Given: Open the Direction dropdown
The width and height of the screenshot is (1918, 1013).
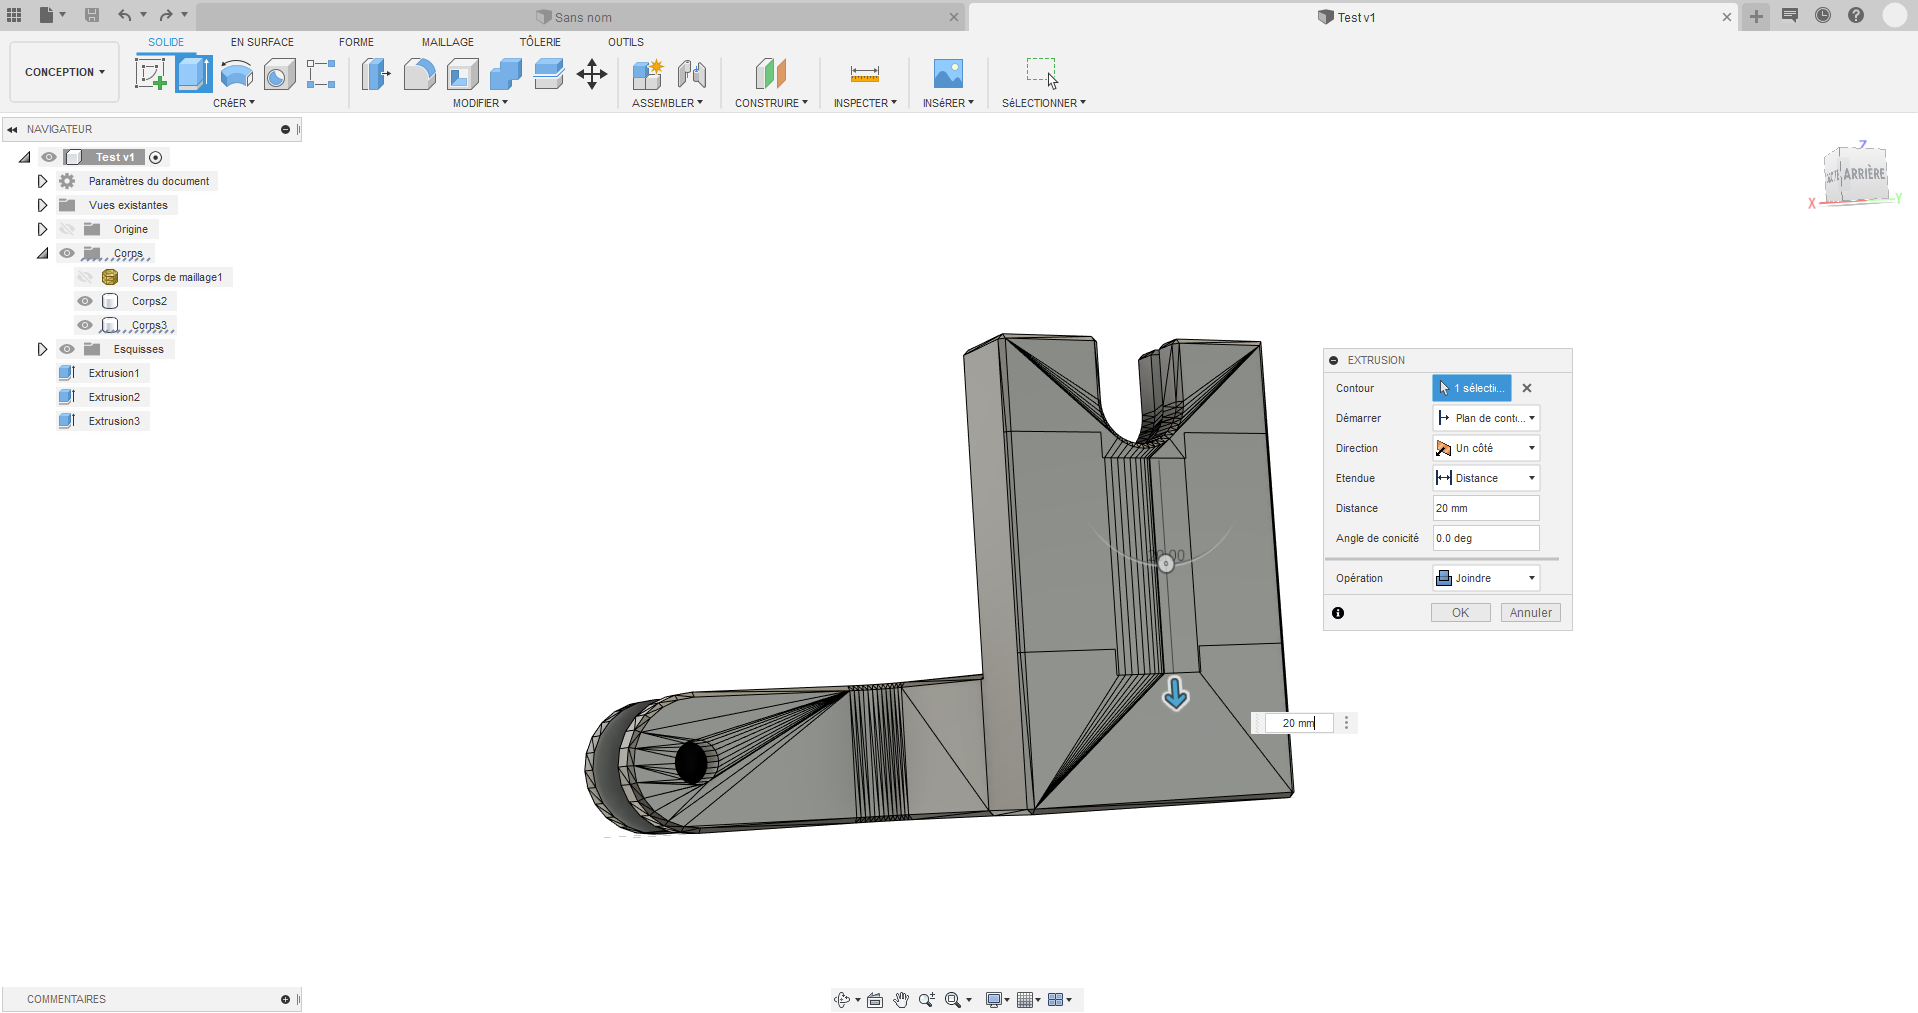Looking at the screenshot, I should pos(1486,448).
